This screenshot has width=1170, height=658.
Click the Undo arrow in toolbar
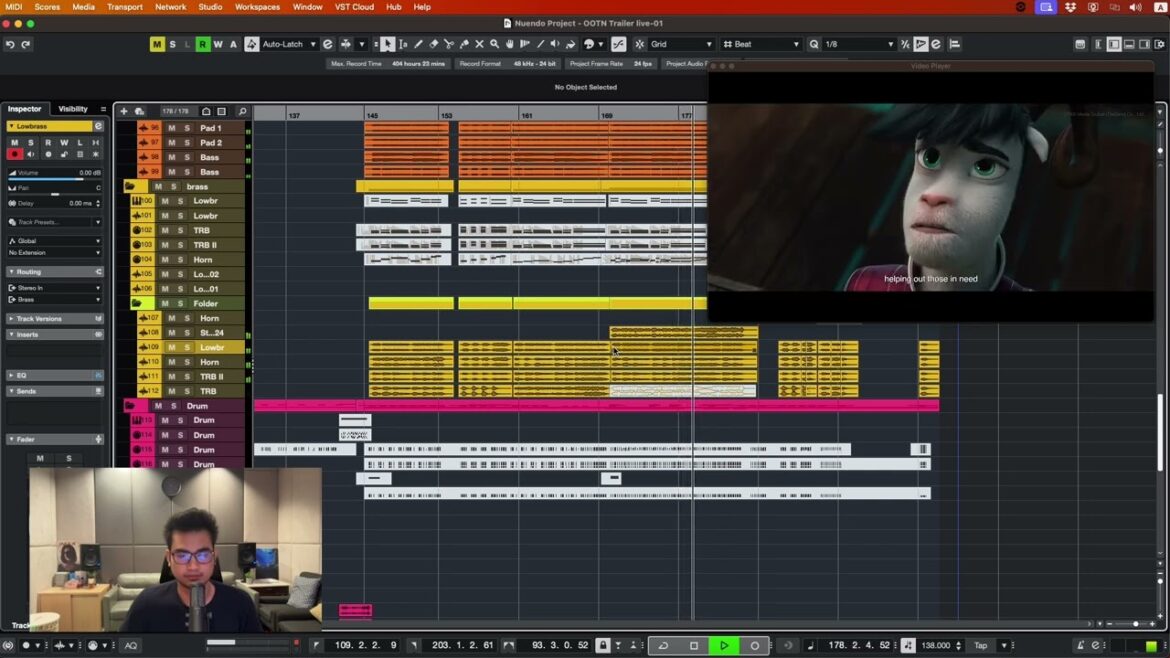point(10,44)
